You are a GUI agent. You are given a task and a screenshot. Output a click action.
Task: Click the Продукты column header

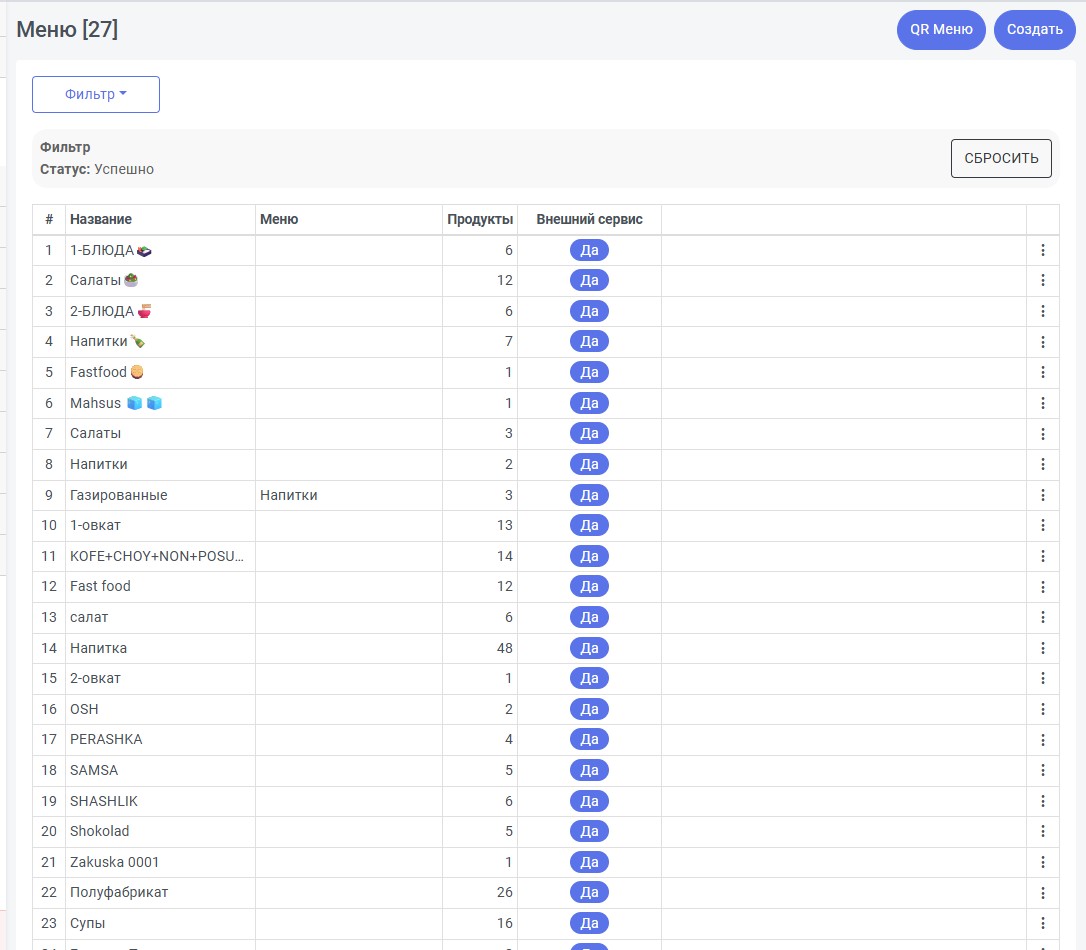[480, 219]
